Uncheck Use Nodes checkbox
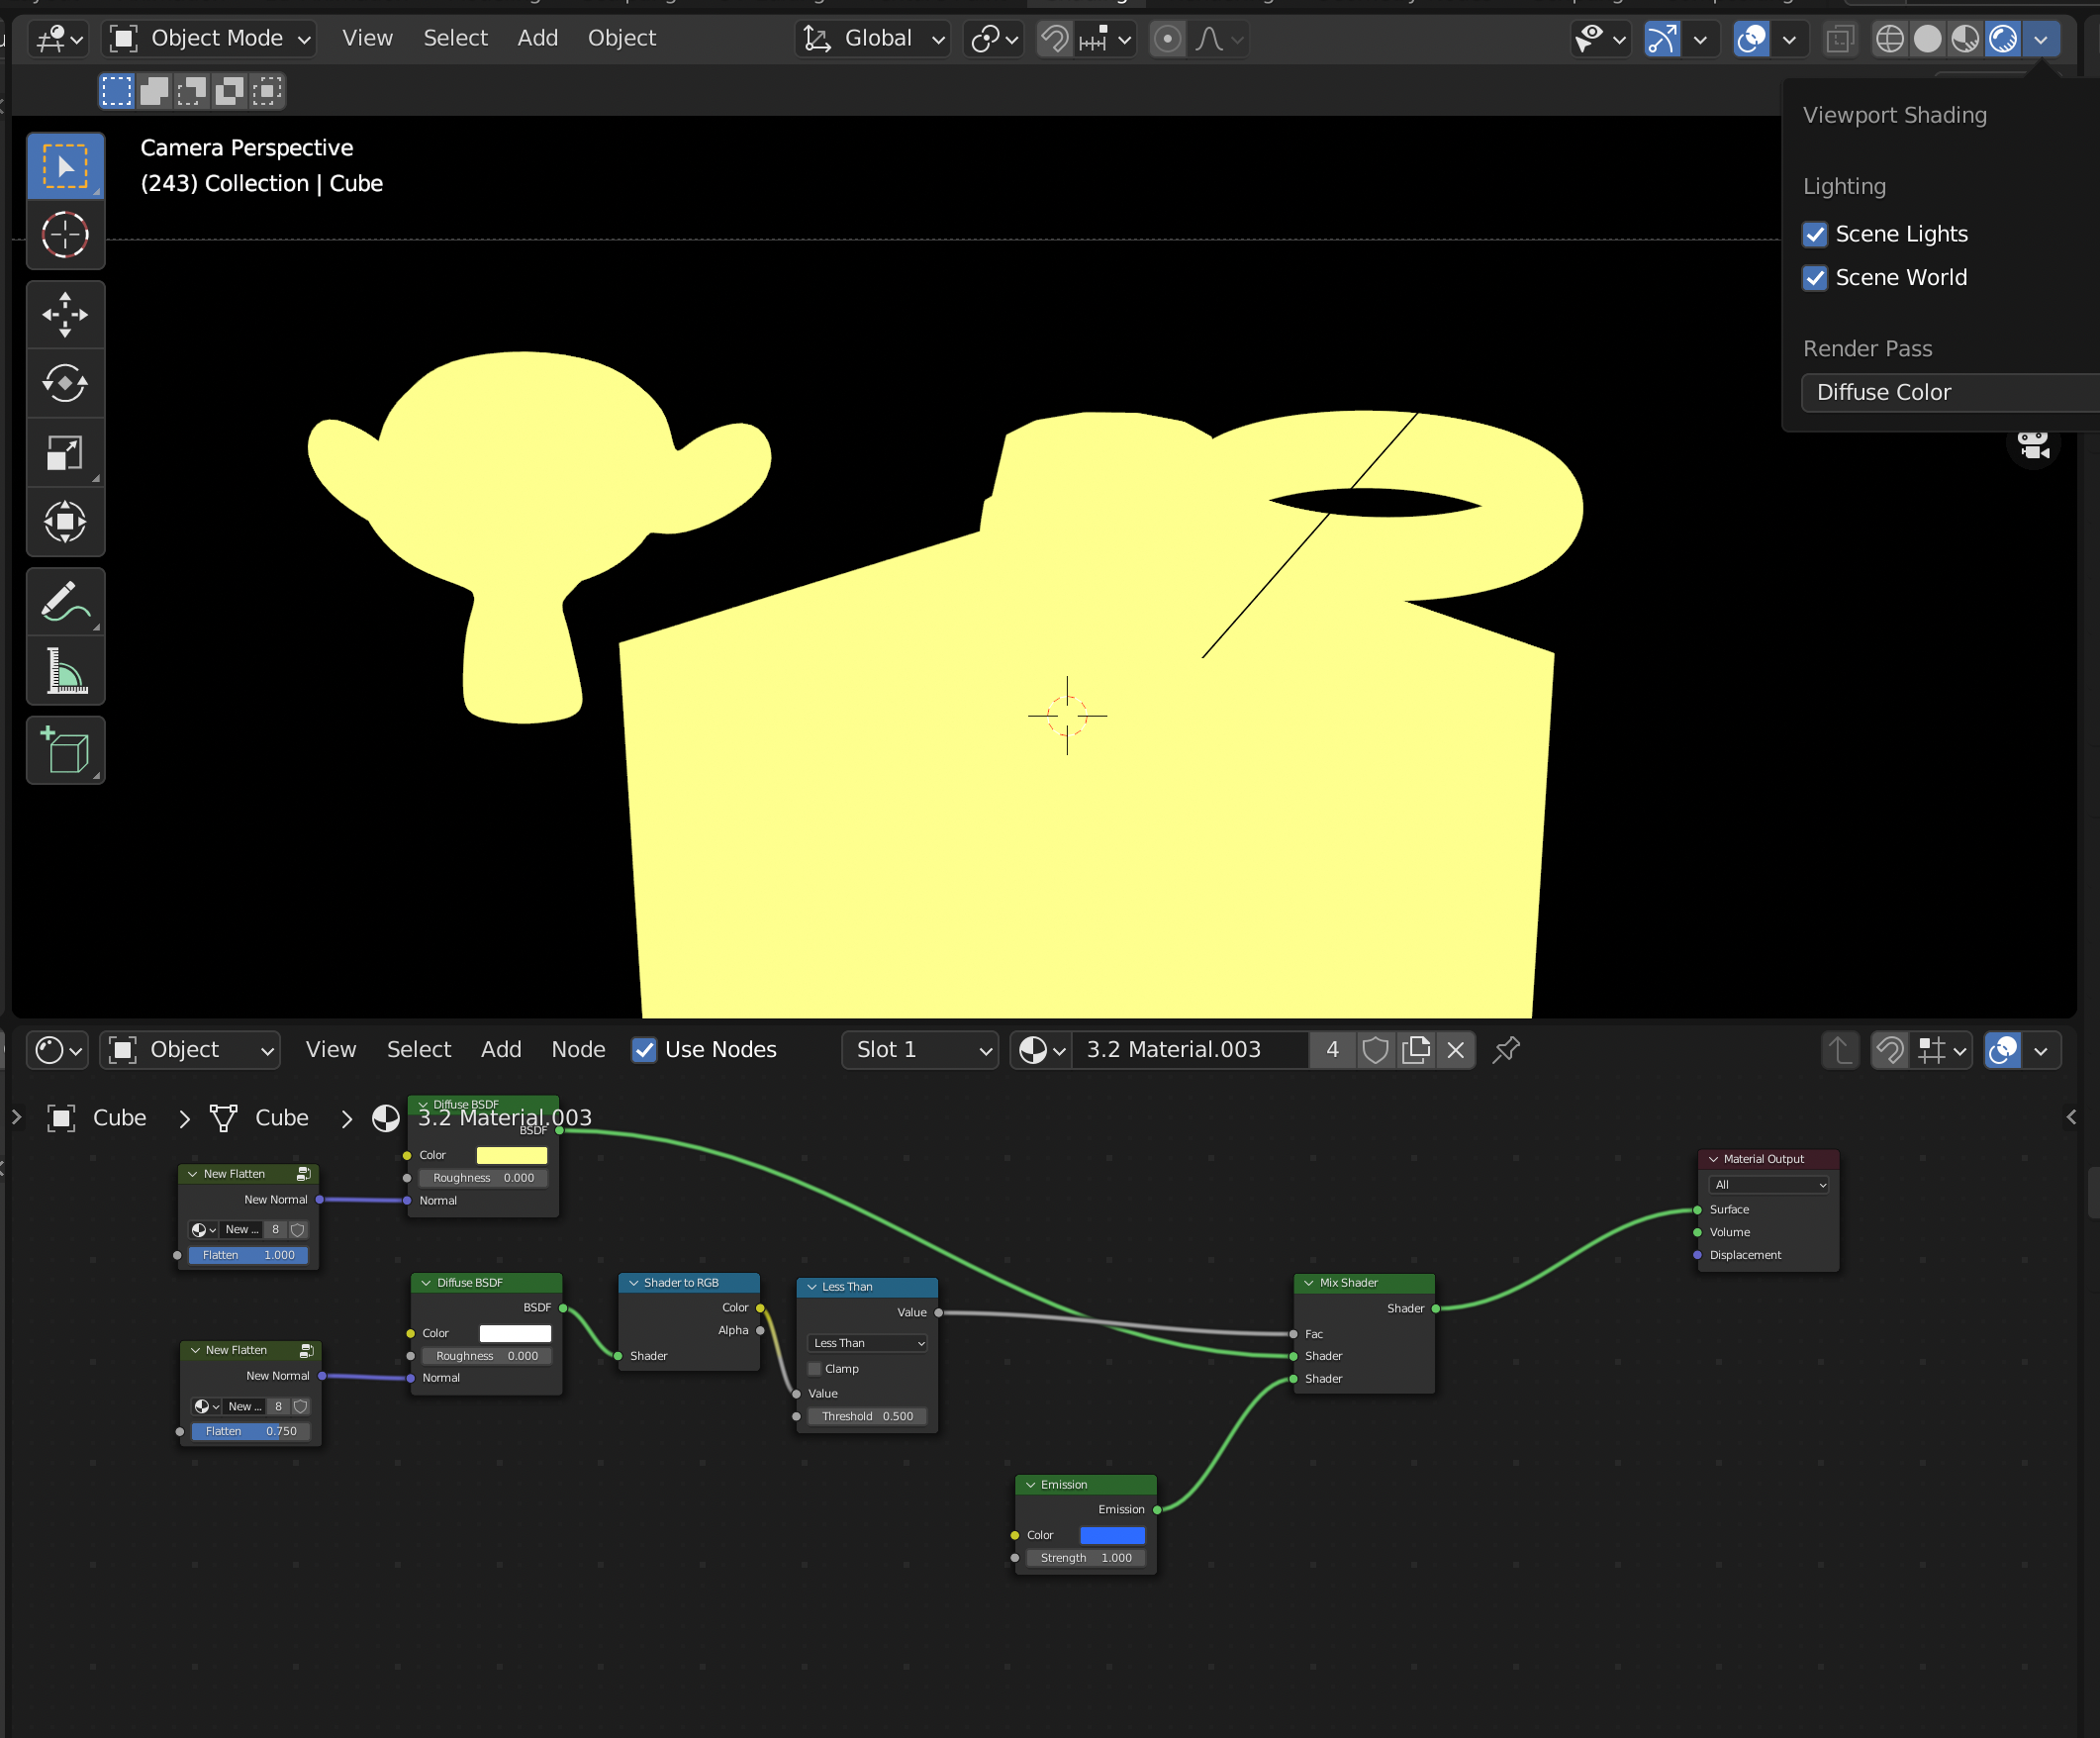This screenshot has width=2100, height=1738. 645,1050
